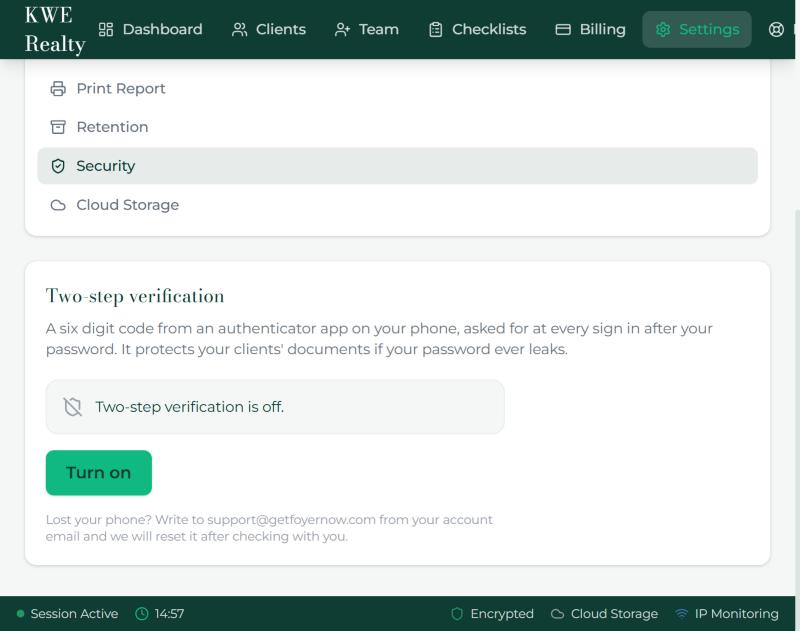Click the session timer clock icon
The image size is (800, 631).
[142, 614]
